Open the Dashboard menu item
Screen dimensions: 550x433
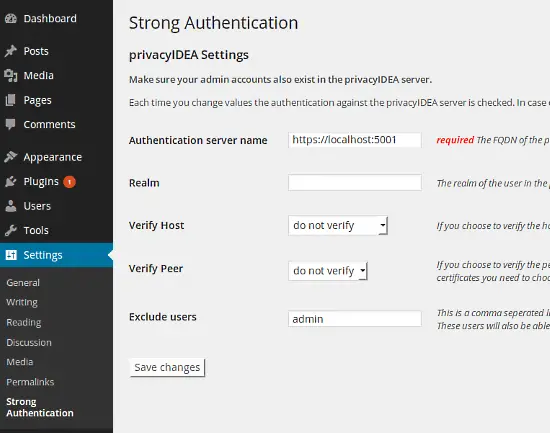click(x=50, y=19)
